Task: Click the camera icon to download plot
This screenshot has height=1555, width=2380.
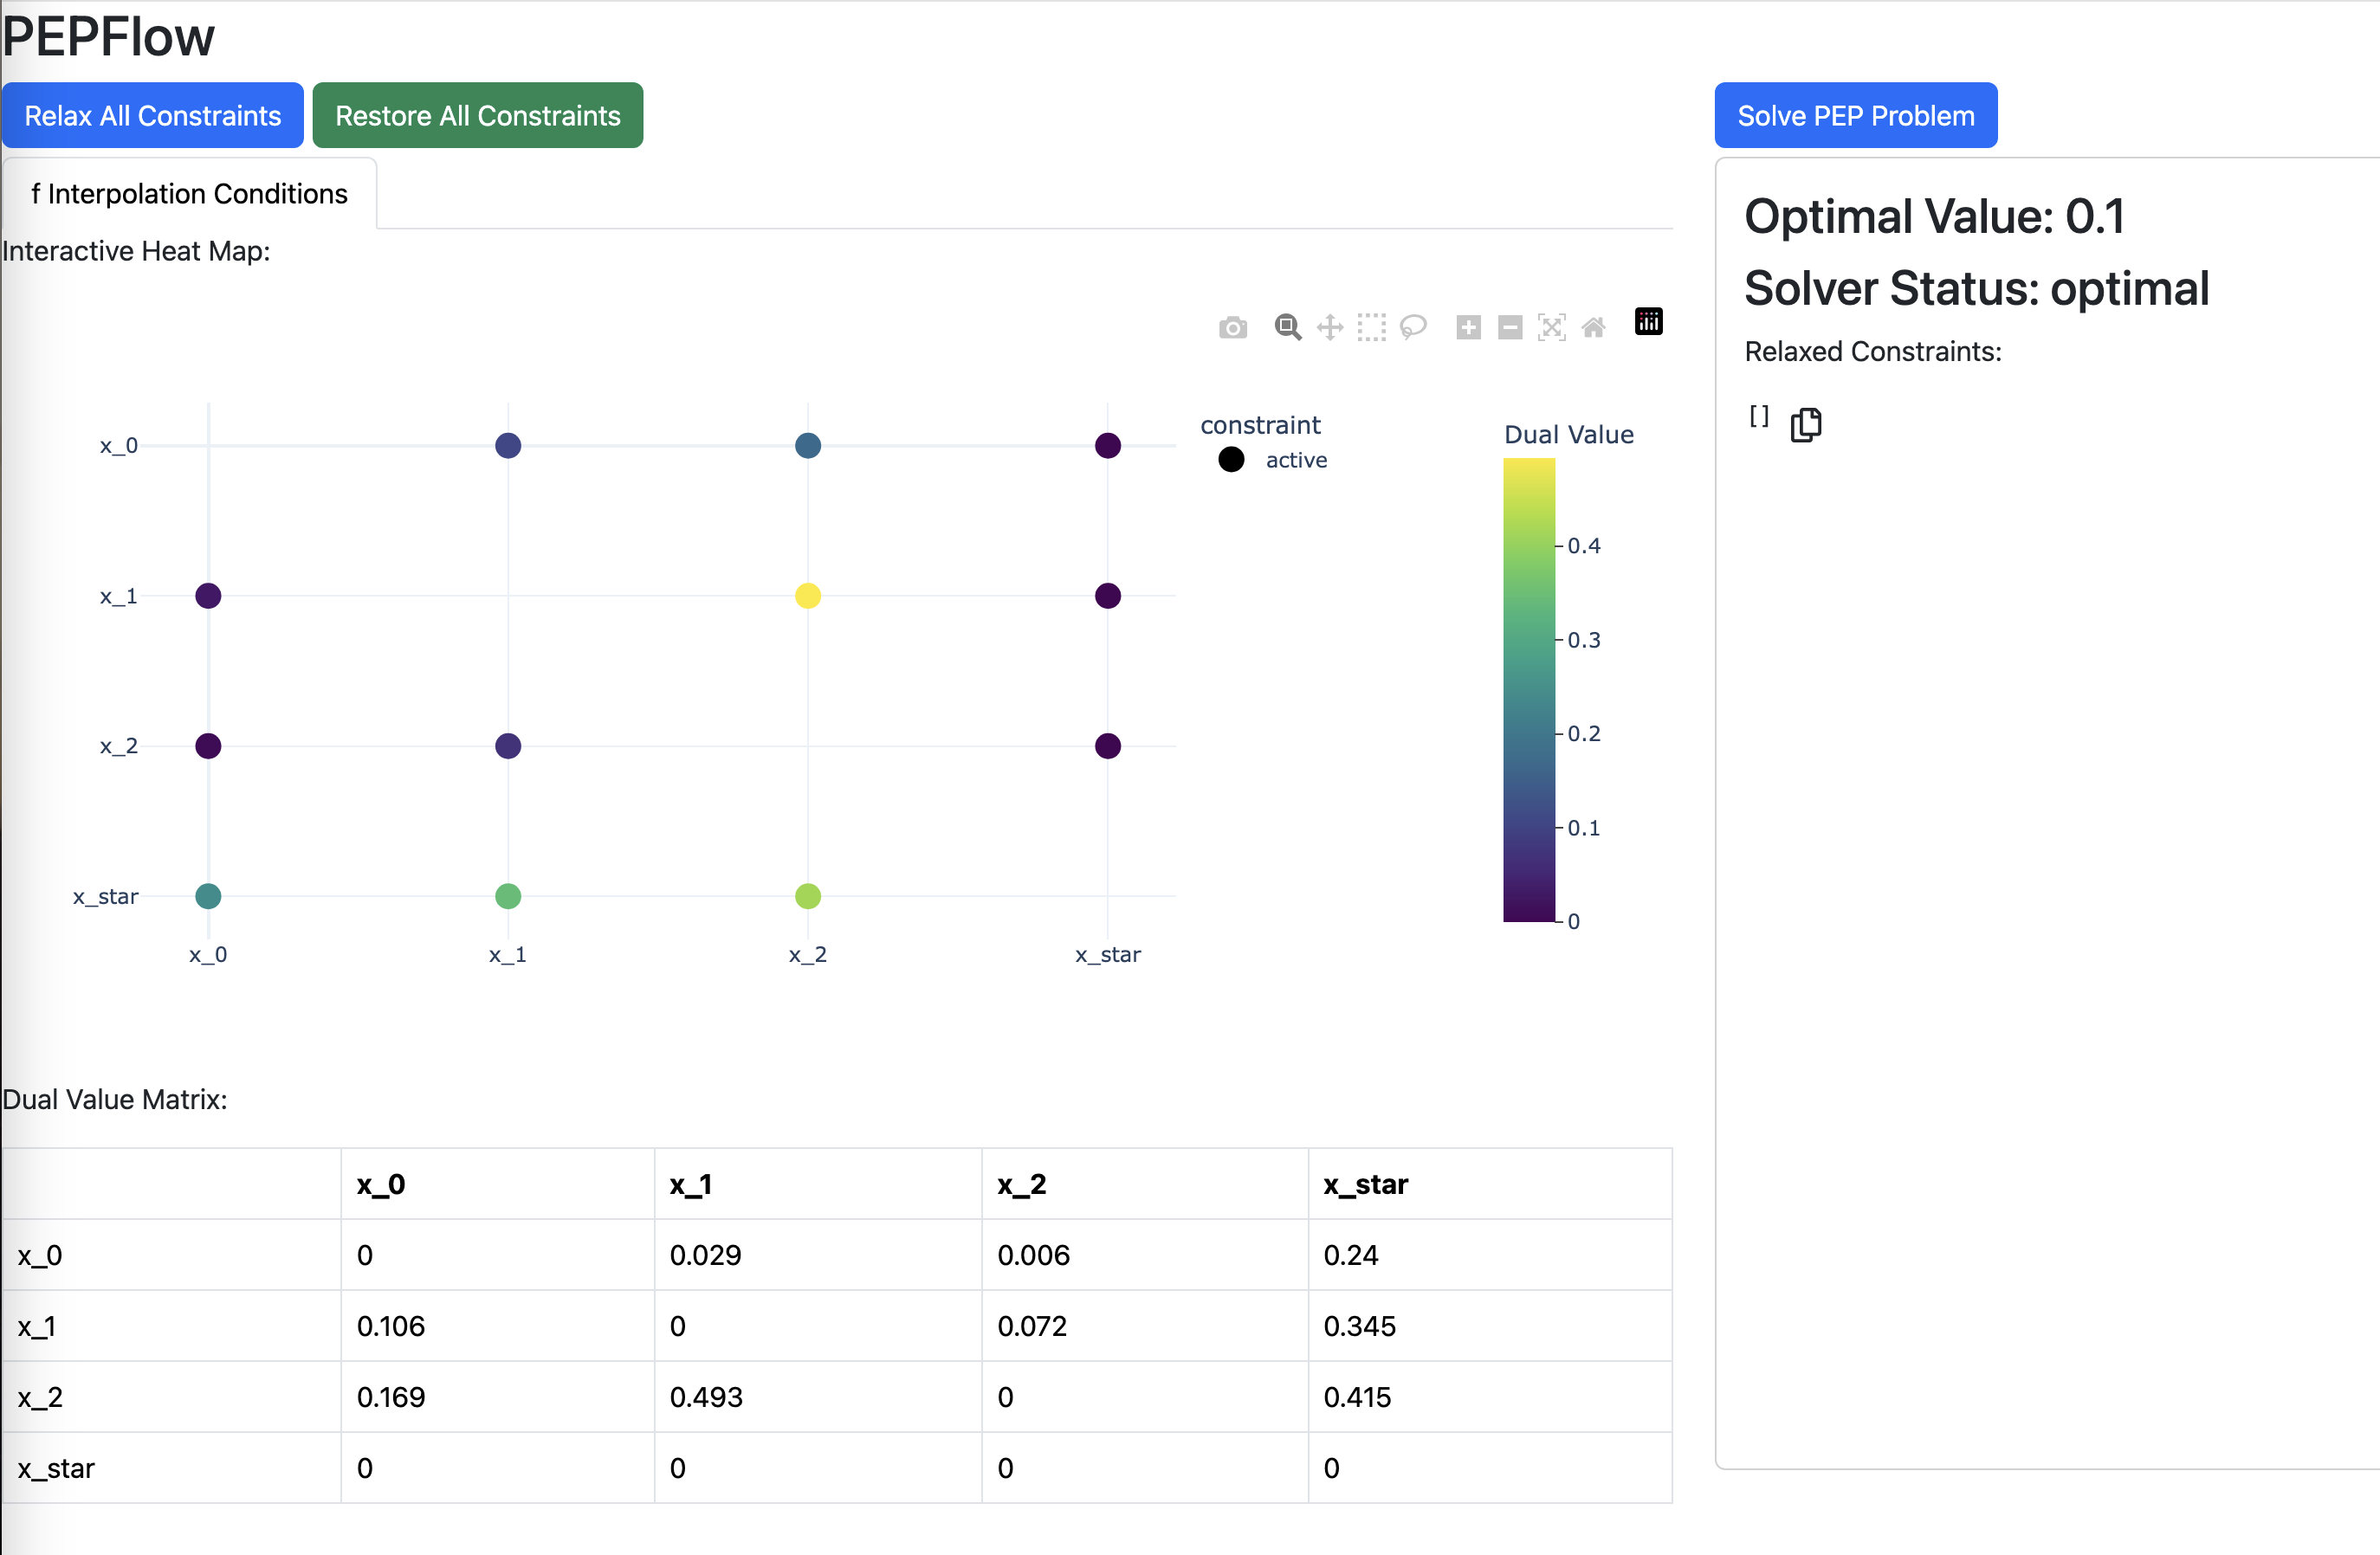Action: tap(1232, 327)
